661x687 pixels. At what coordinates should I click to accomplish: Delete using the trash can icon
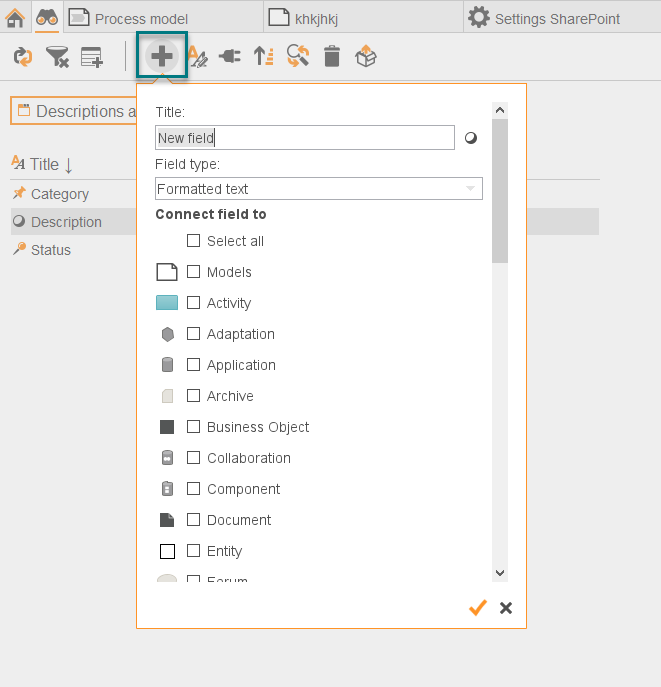(x=332, y=57)
